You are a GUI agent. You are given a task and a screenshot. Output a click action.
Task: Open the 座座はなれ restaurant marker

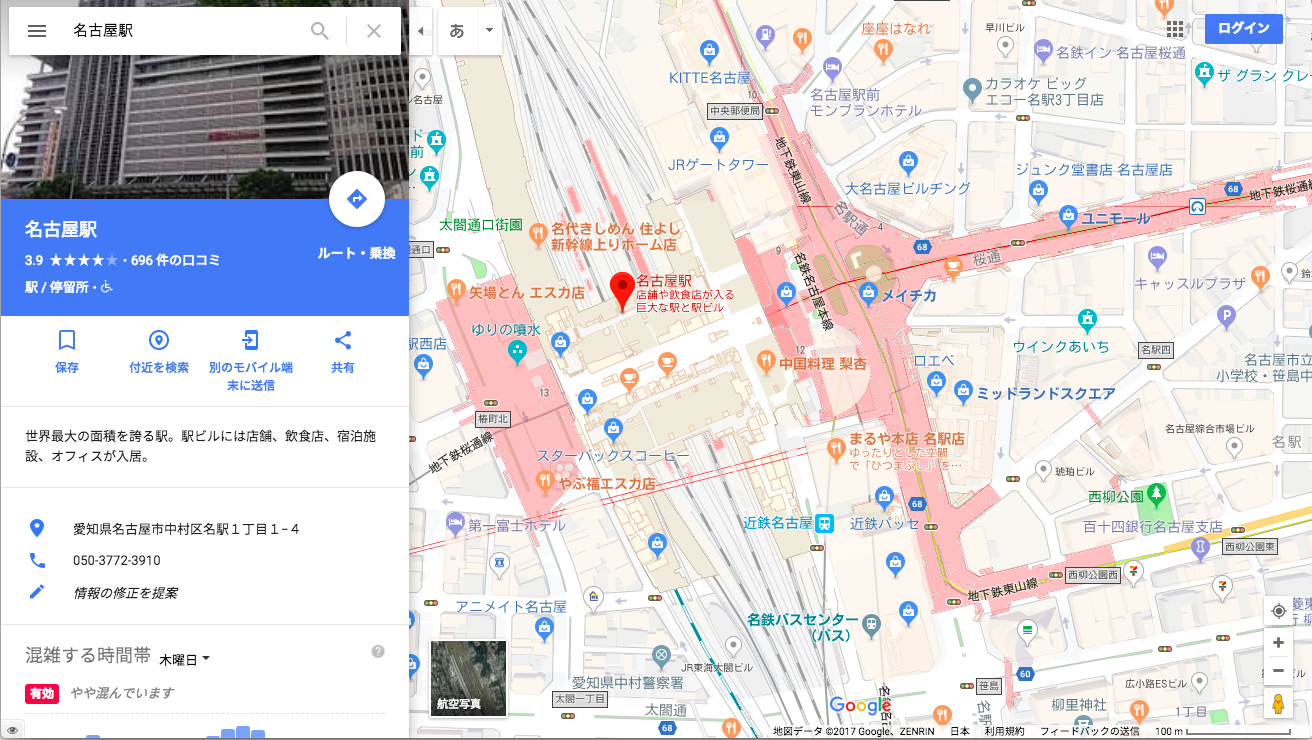click(x=883, y=50)
